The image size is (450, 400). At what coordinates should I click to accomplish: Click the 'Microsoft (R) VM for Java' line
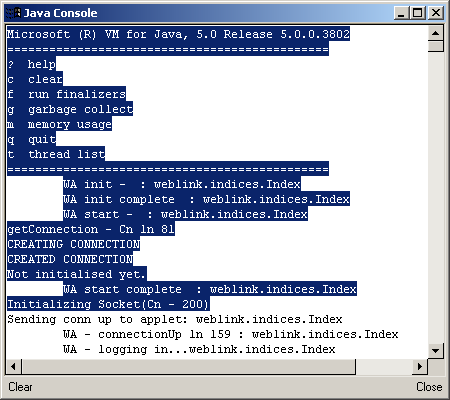click(178, 34)
